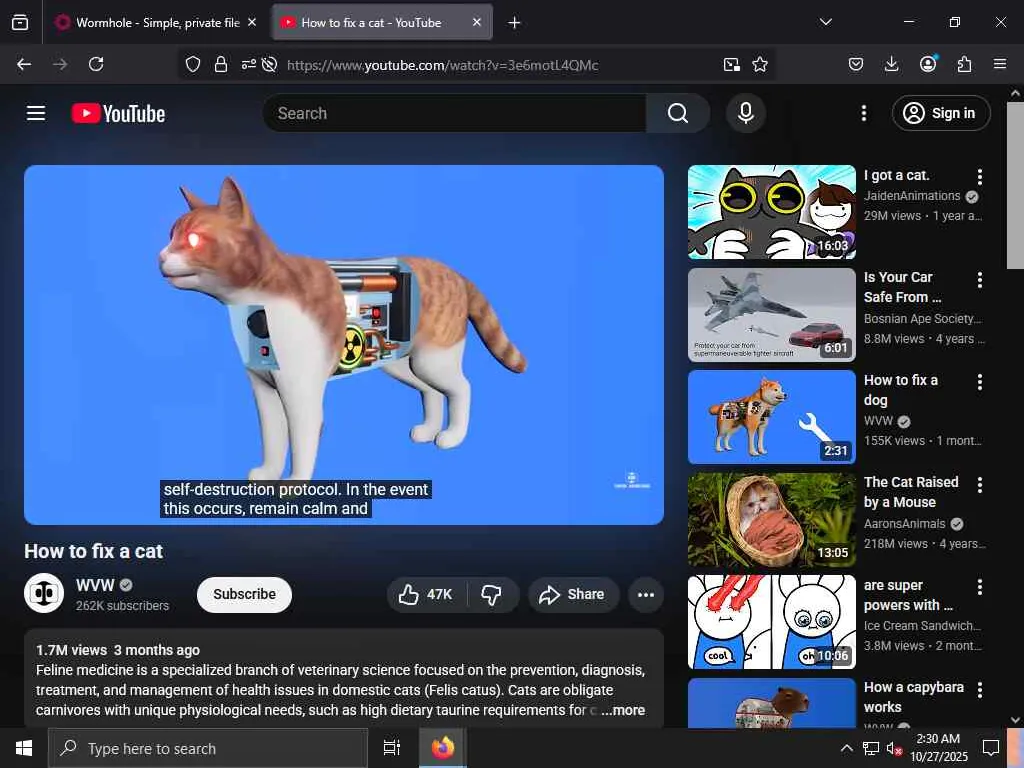Image resolution: width=1024 pixels, height=768 pixels.
Task: Start voice search with microphone icon
Action: coord(746,113)
